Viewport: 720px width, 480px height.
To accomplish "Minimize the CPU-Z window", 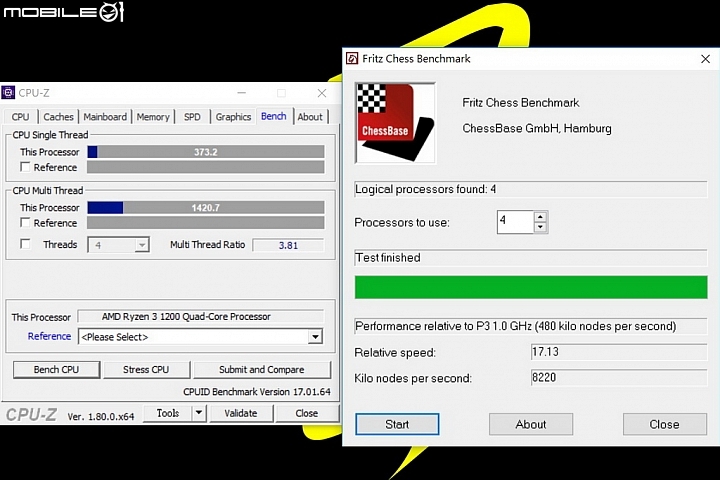I will pyautogui.click(x=242, y=93).
